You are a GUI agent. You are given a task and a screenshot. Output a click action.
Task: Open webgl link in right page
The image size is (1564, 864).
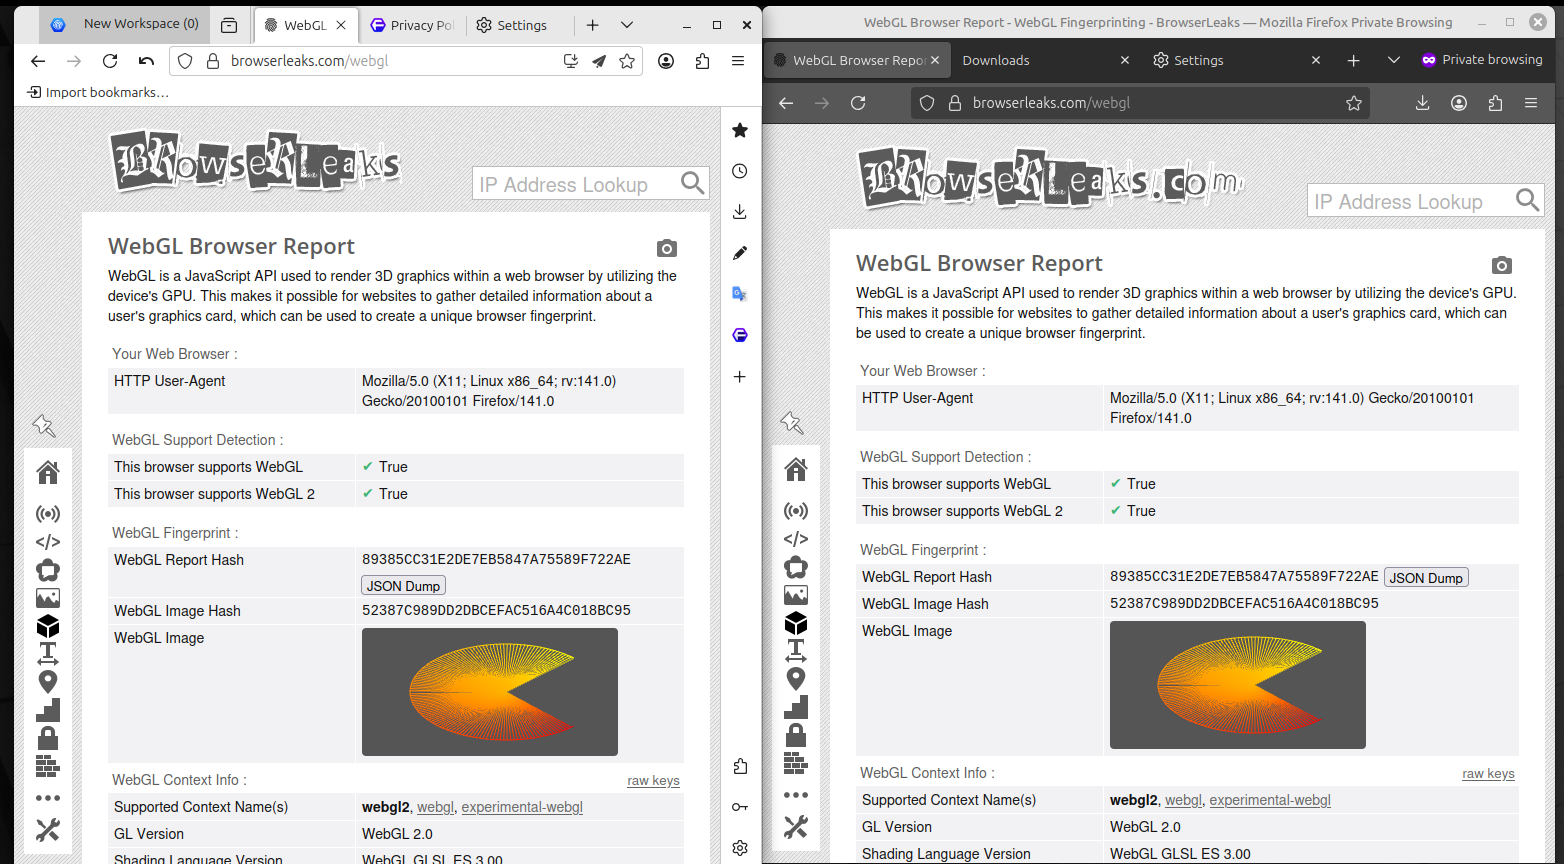coord(1184,800)
